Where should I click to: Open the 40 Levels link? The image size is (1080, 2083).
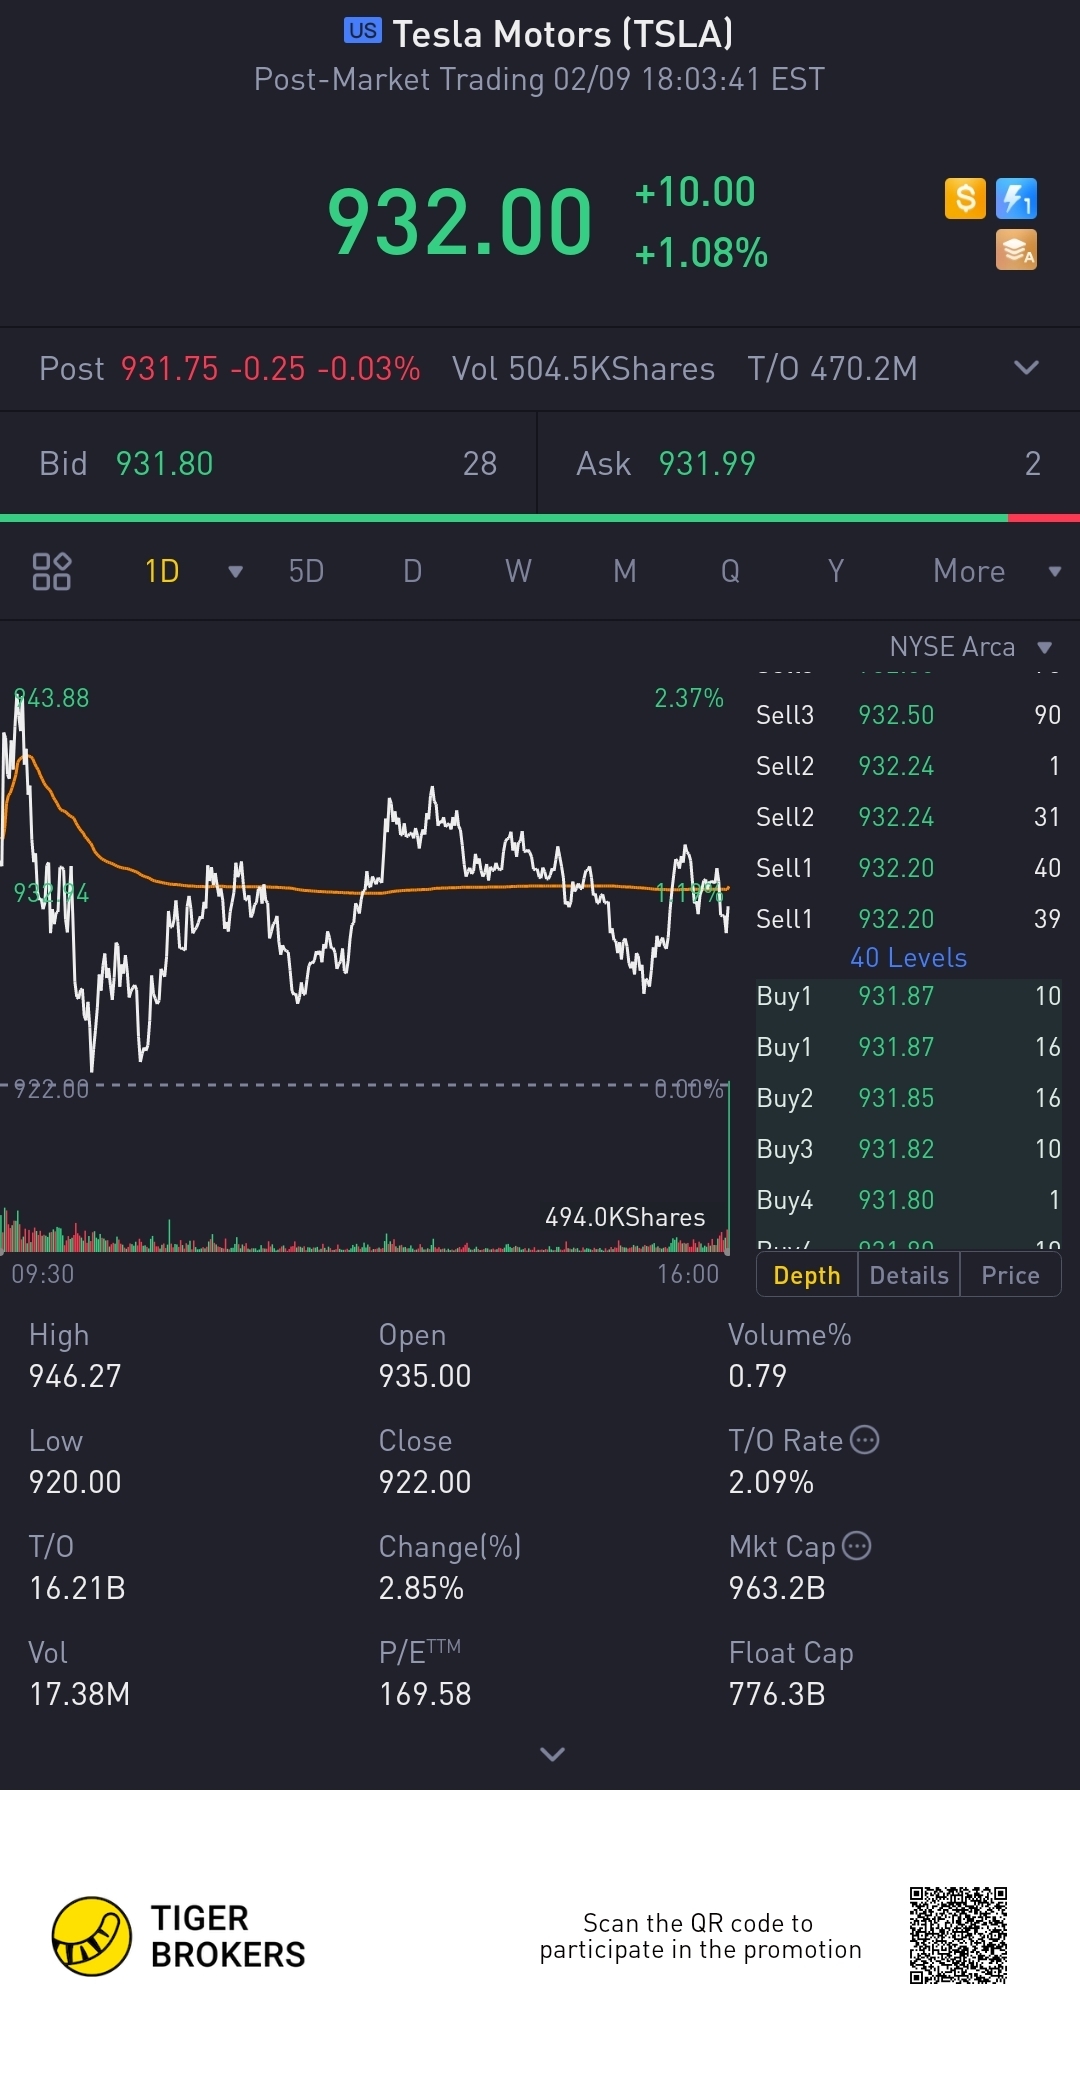(x=908, y=958)
